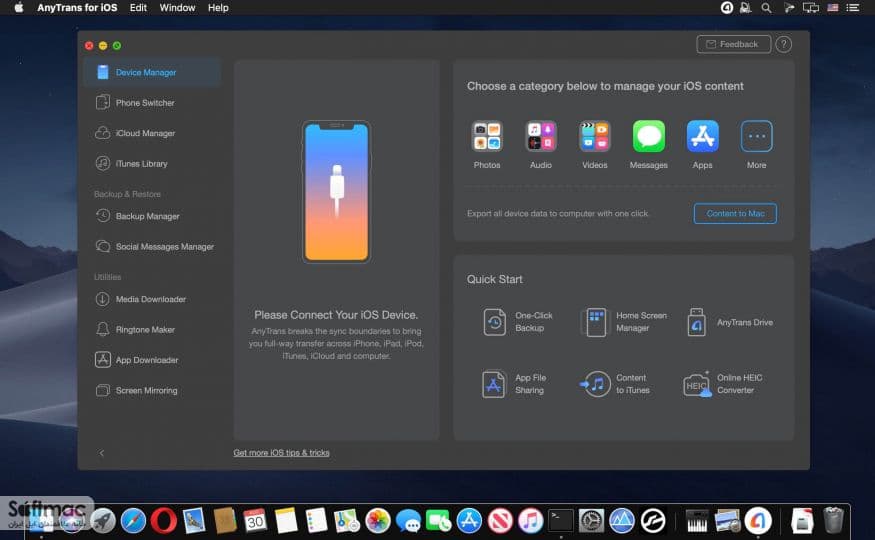This screenshot has width=875, height=540.
Task: Open the Audio category icon
Action: (540, 136)
